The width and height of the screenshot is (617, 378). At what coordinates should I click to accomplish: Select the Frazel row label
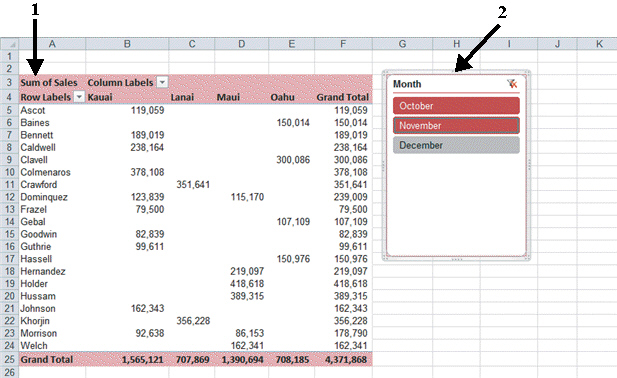33,209
